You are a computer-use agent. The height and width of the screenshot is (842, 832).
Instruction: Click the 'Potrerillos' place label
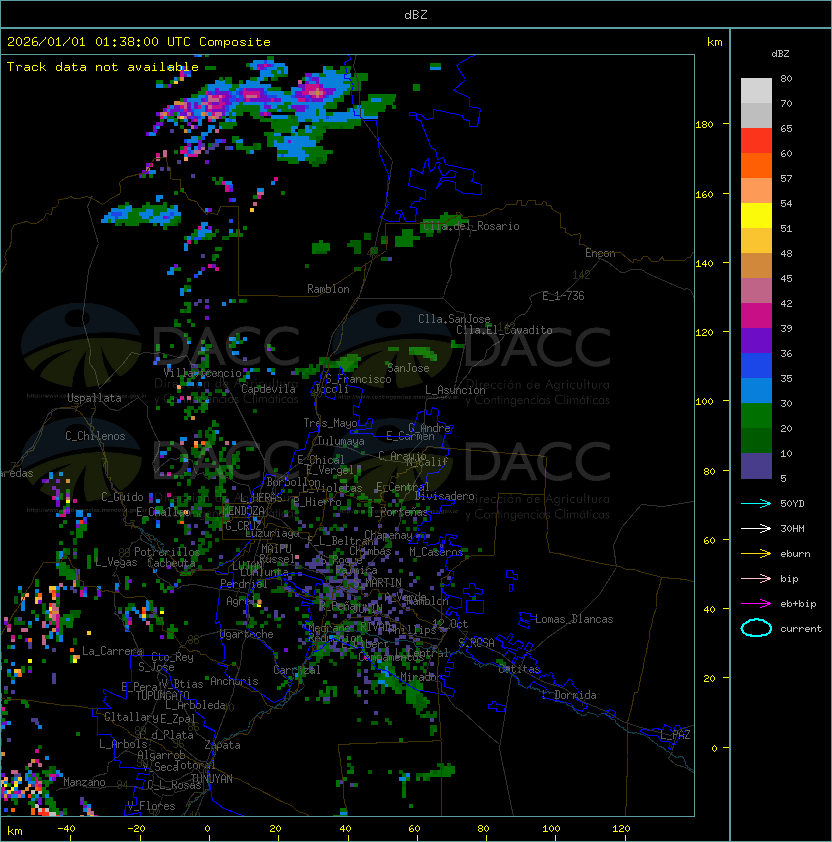point(167,551)
